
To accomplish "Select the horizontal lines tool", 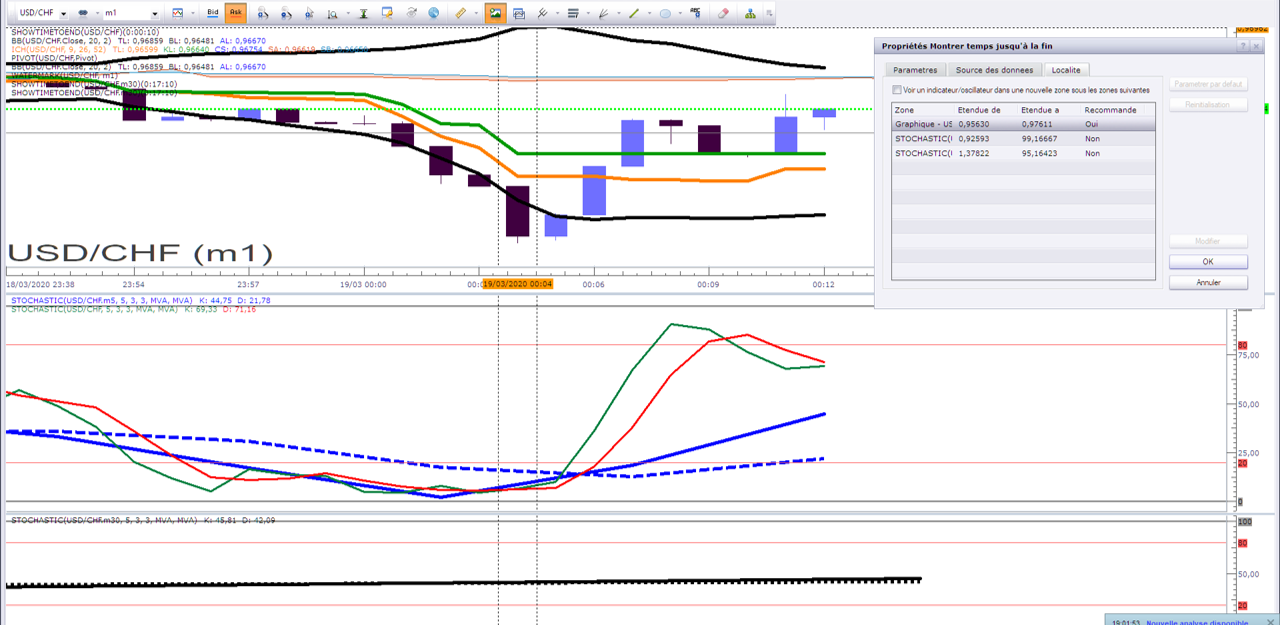I will tap(573, 13).
